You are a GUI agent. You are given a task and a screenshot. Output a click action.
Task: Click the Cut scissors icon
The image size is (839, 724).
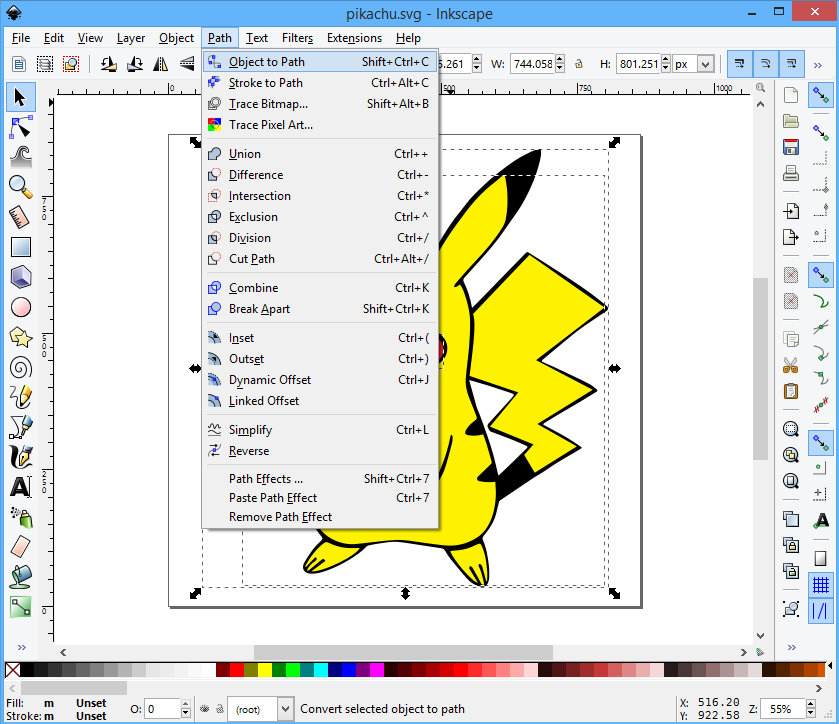(791, 365)
